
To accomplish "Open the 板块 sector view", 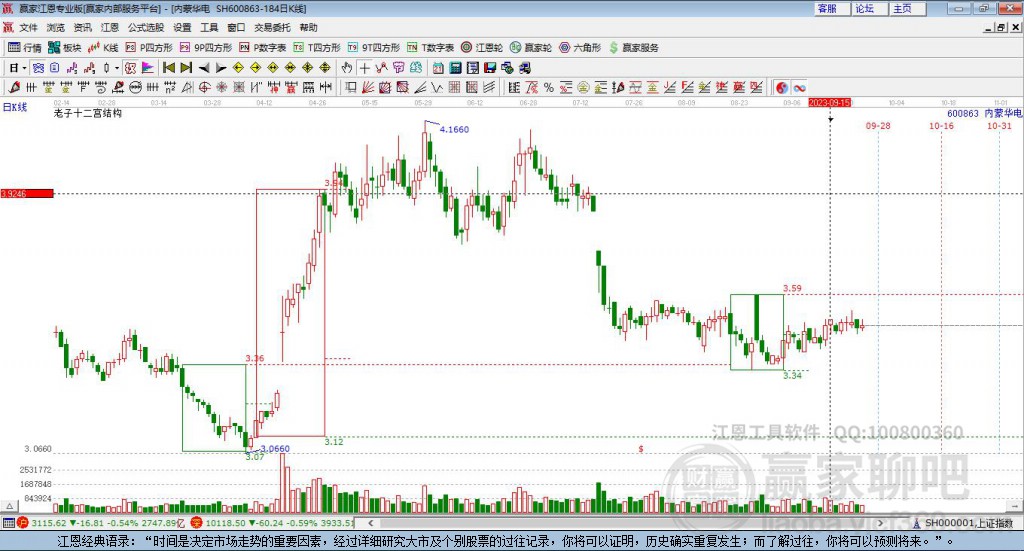I will (x=65, y=47).
